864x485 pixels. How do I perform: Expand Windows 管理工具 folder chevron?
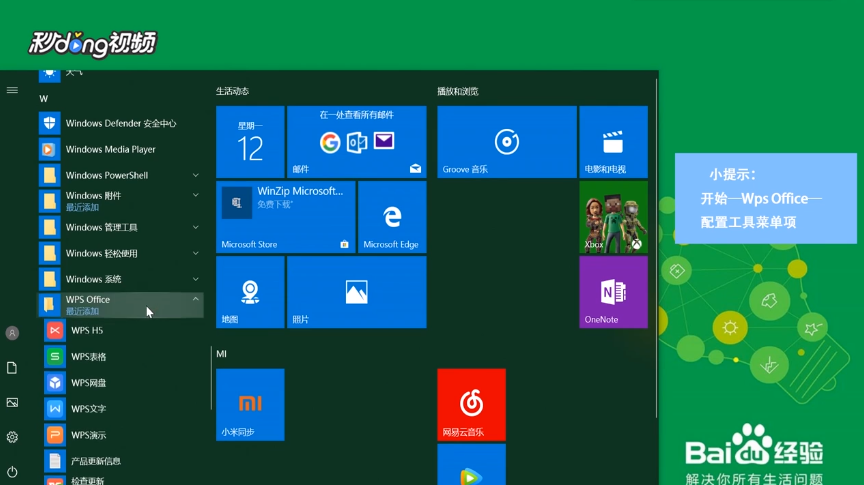click(x=196, y=227)
